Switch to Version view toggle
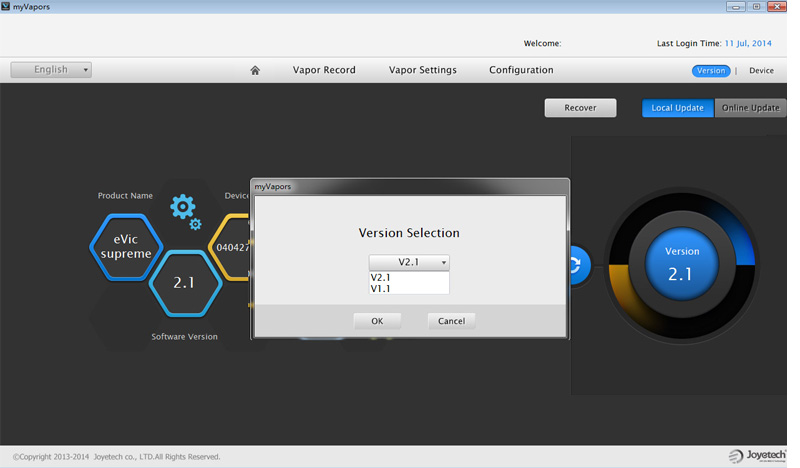The image size is (800, 468). [x=711, y=71]
